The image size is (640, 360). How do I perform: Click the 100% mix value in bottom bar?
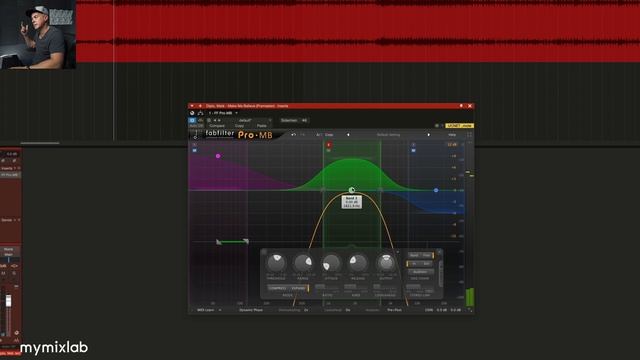(429, 310)
